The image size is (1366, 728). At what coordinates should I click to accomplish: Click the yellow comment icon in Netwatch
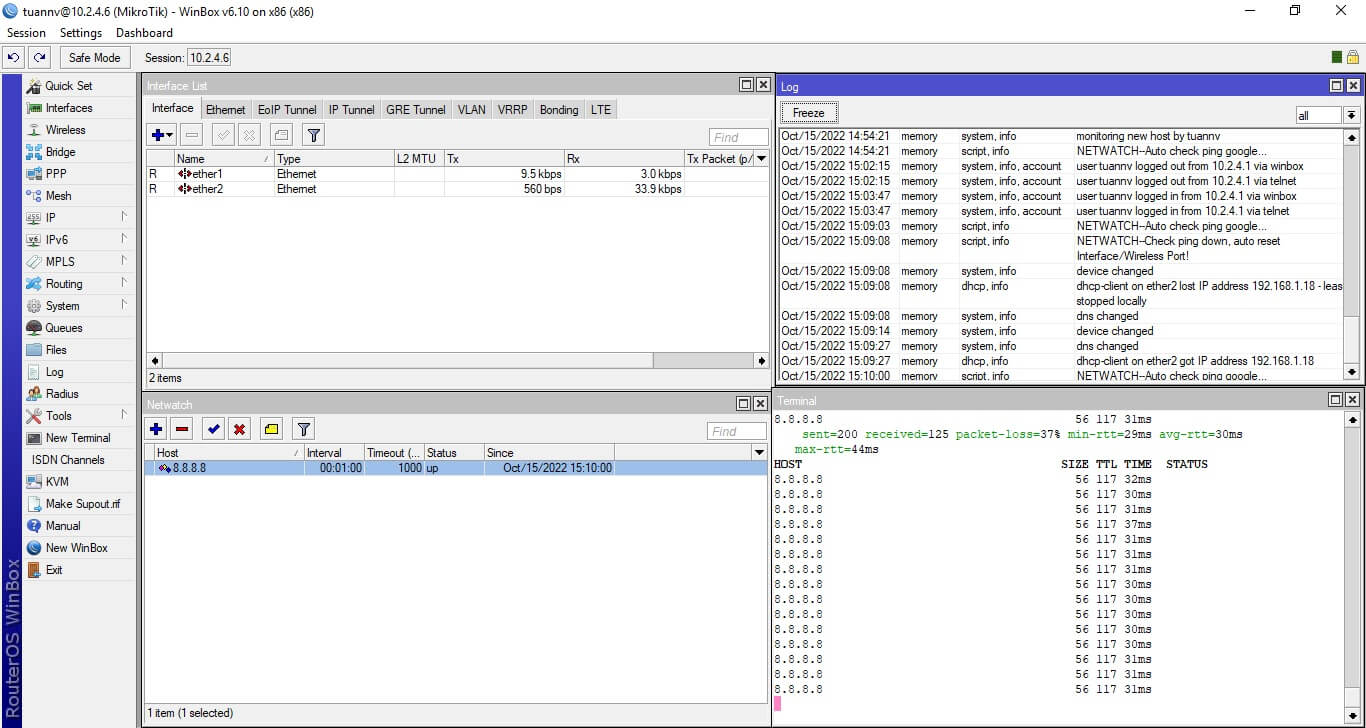pyautogui.click(x=271, y=429)
